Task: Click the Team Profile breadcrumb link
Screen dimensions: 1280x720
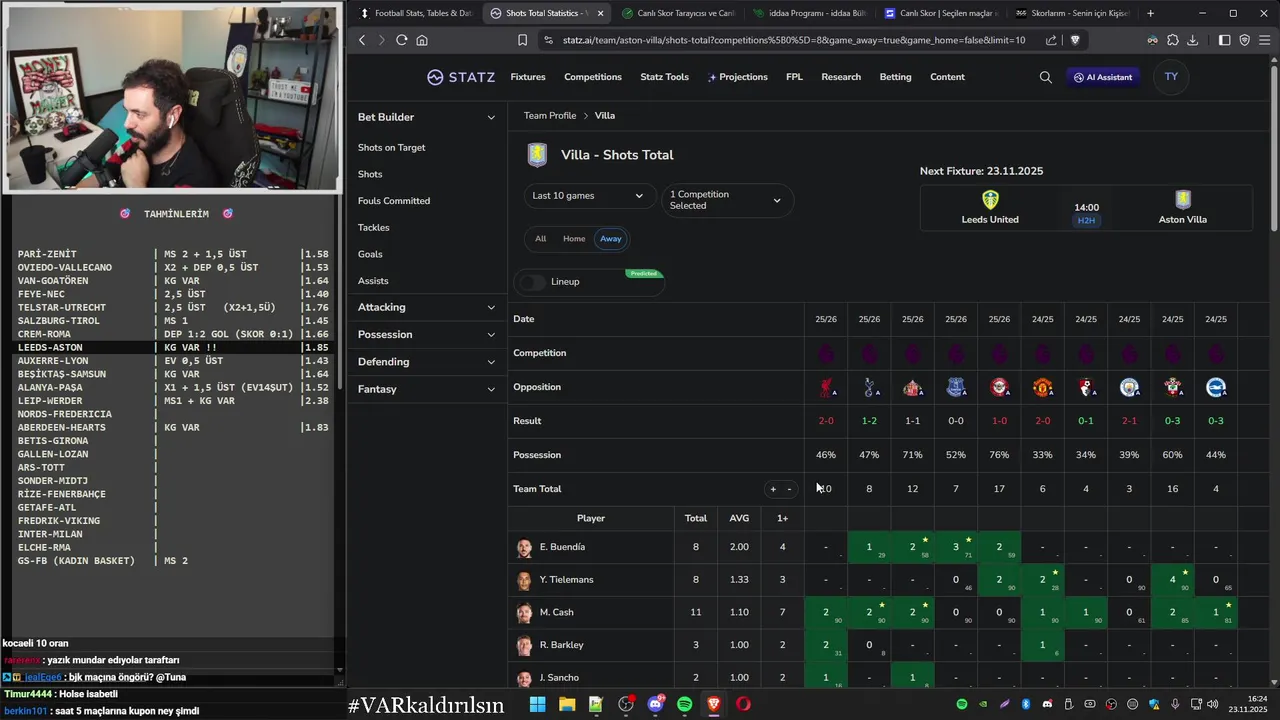Action: 550,116
